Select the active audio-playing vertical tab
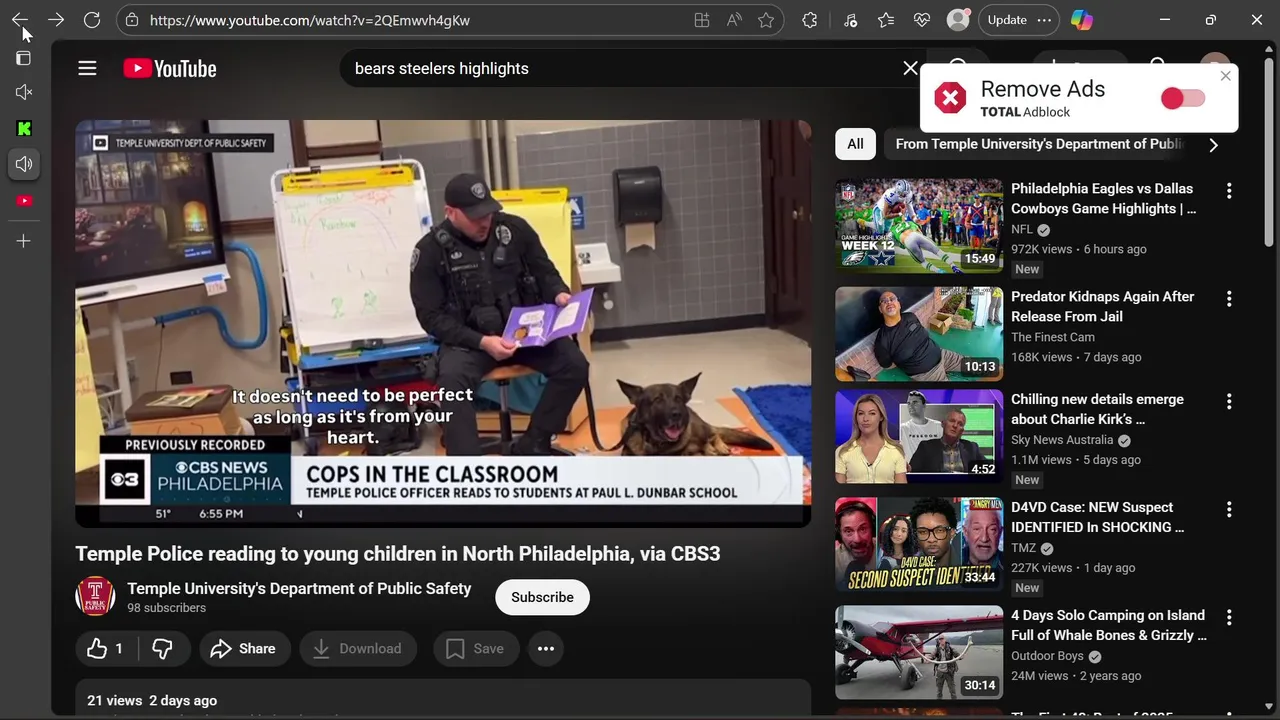This screenshot has width=1280, height=720. 24,164
